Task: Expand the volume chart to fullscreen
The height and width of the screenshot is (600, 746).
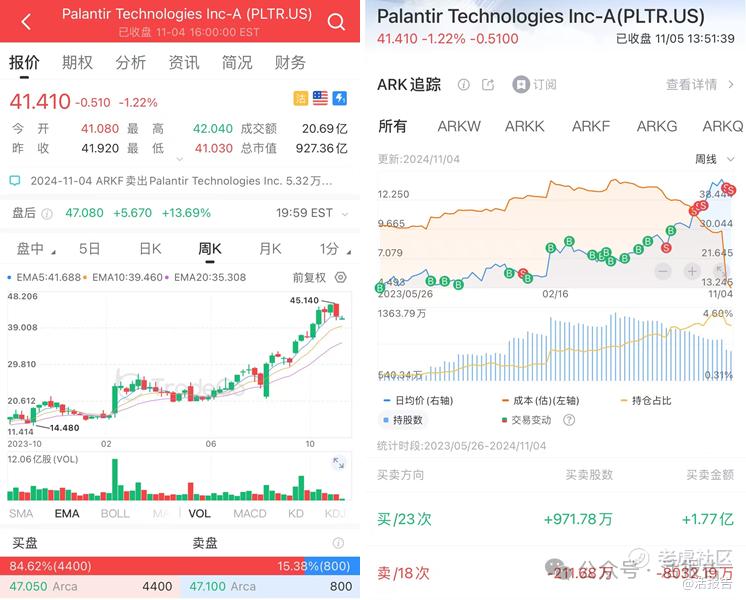Action: pyautogui.click(x=338, y=462)
